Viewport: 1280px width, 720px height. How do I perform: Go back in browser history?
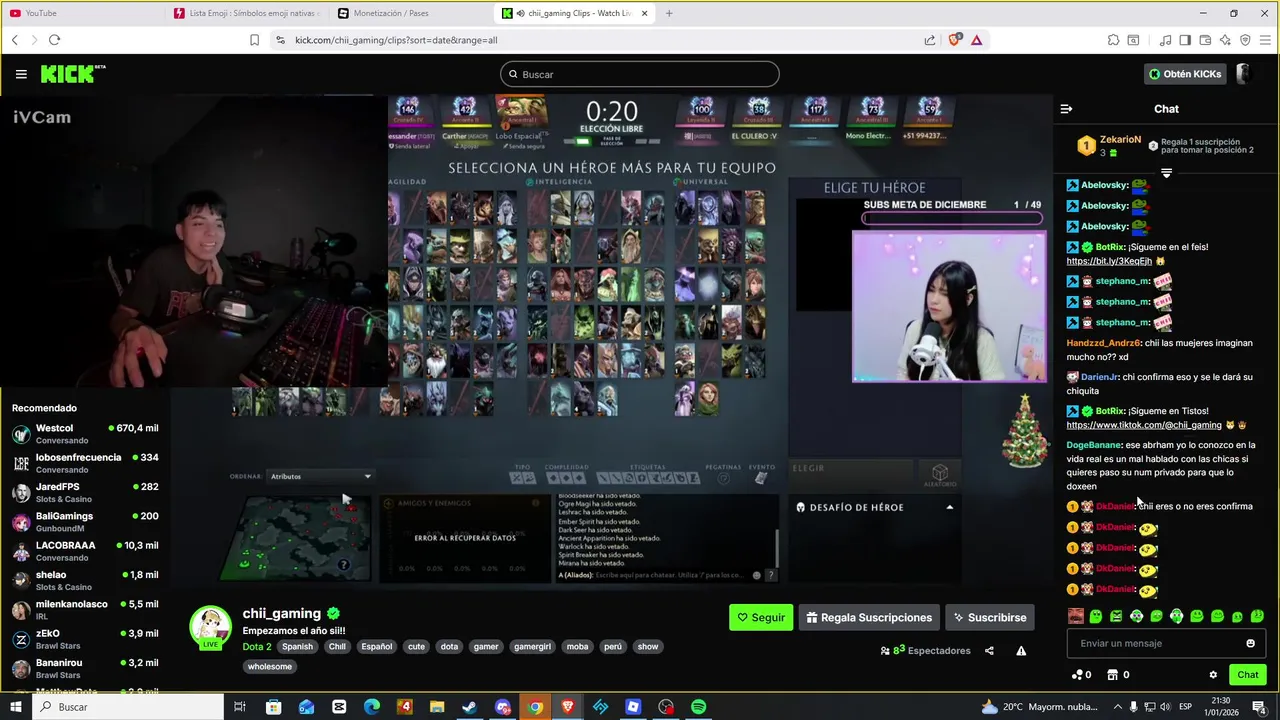[x=15, y=40]
